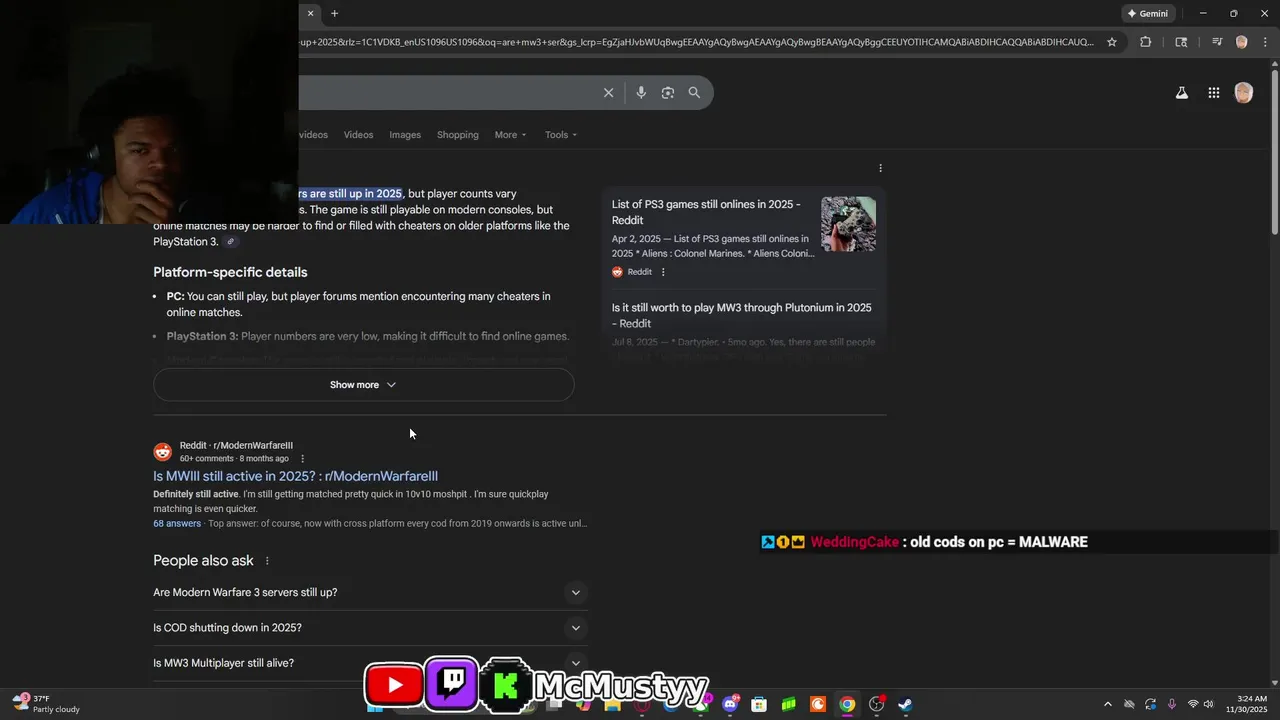This screenshot has width=1280, height=720.
Task: Click the green Kick overlay logo
Action: 507,686
